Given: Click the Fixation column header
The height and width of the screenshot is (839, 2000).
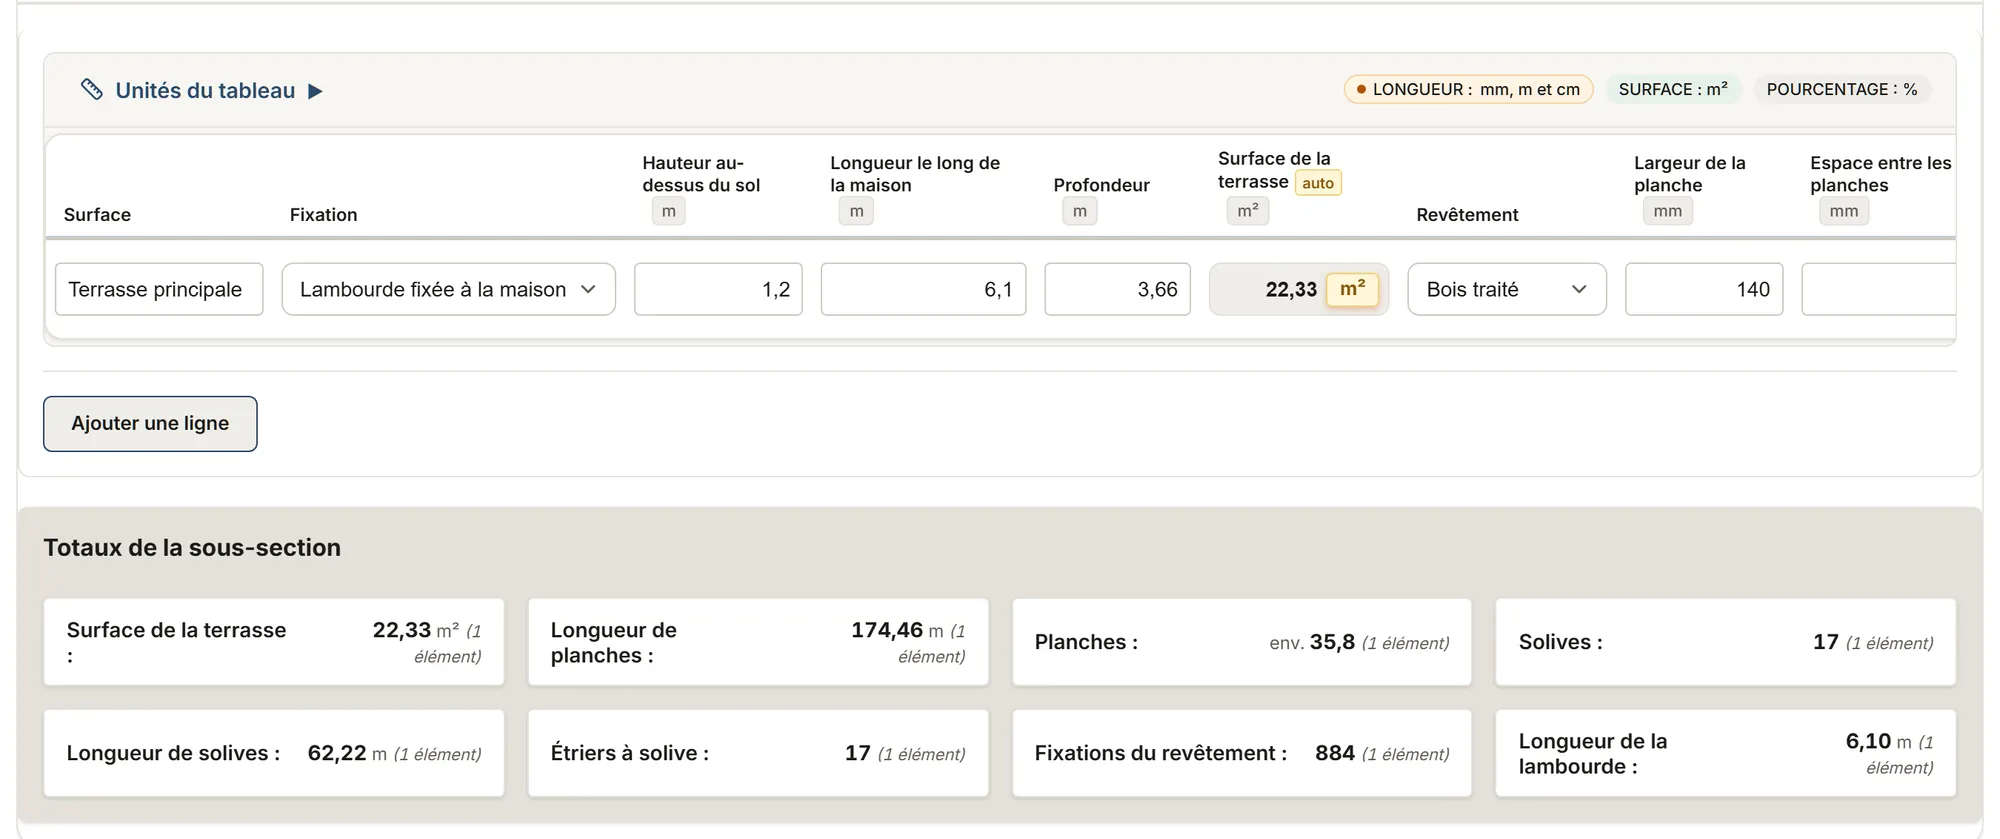Looking at the screenshot, I should pos(323,215).
